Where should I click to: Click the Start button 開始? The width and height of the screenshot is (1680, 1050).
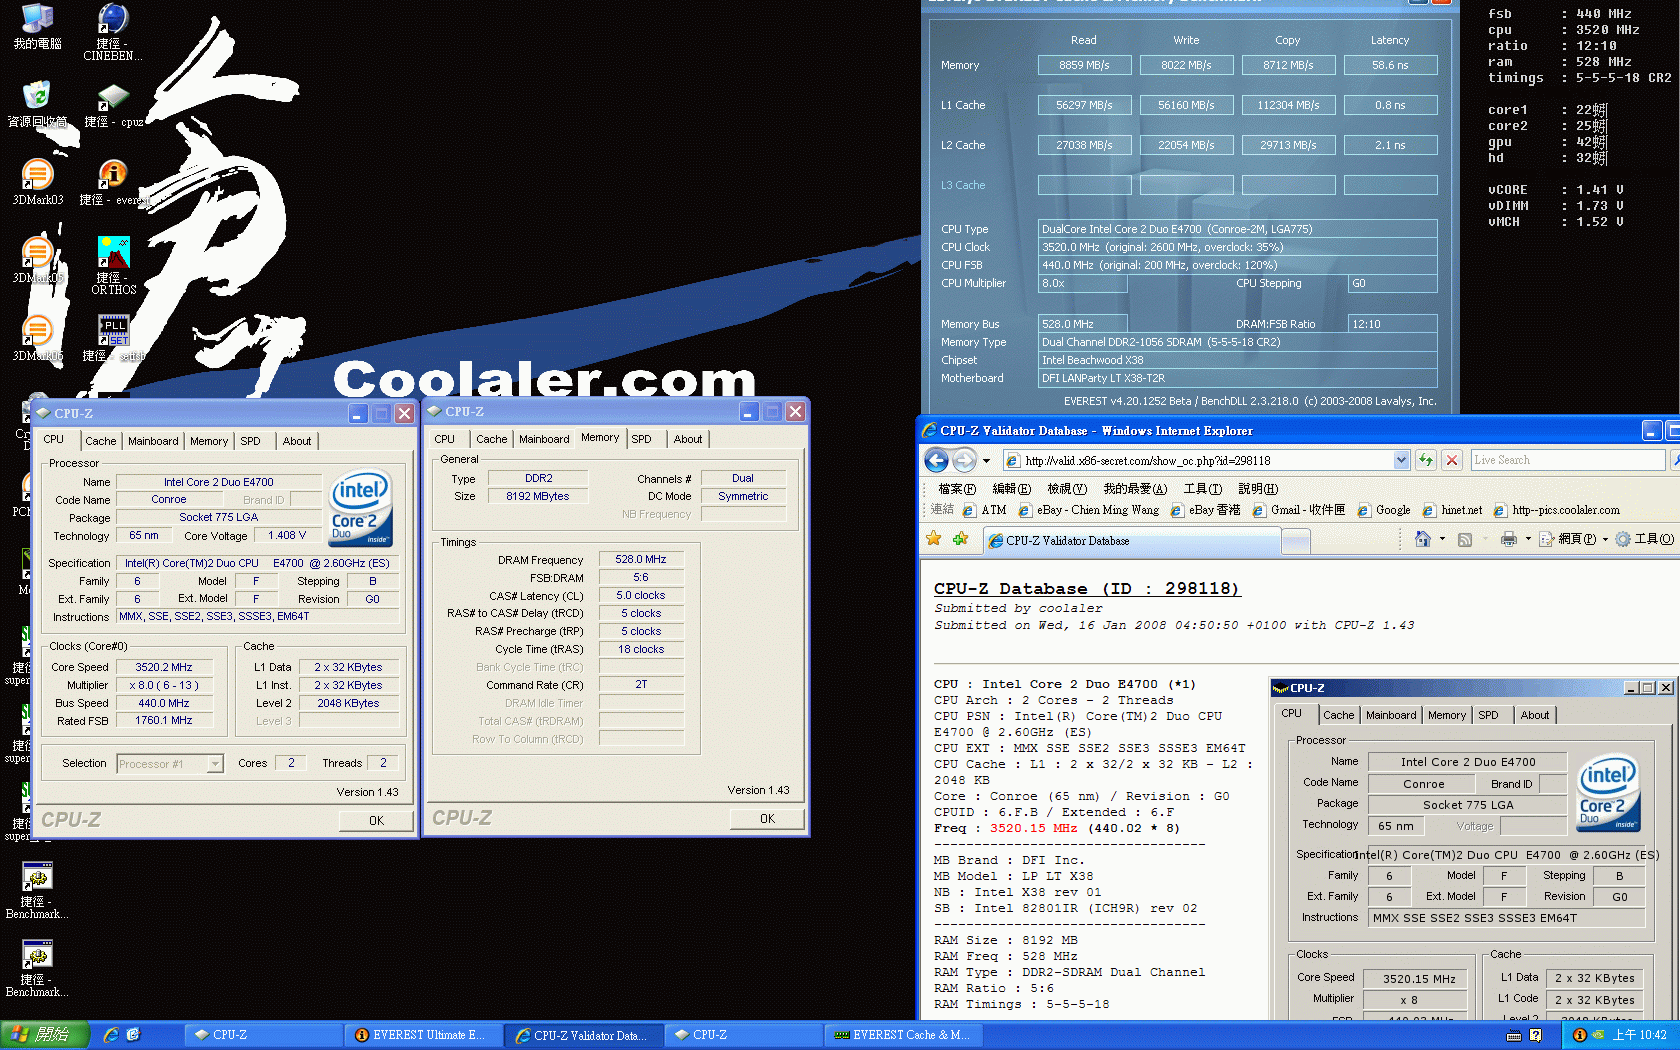pyautogui.click(x=45, y=1035)
